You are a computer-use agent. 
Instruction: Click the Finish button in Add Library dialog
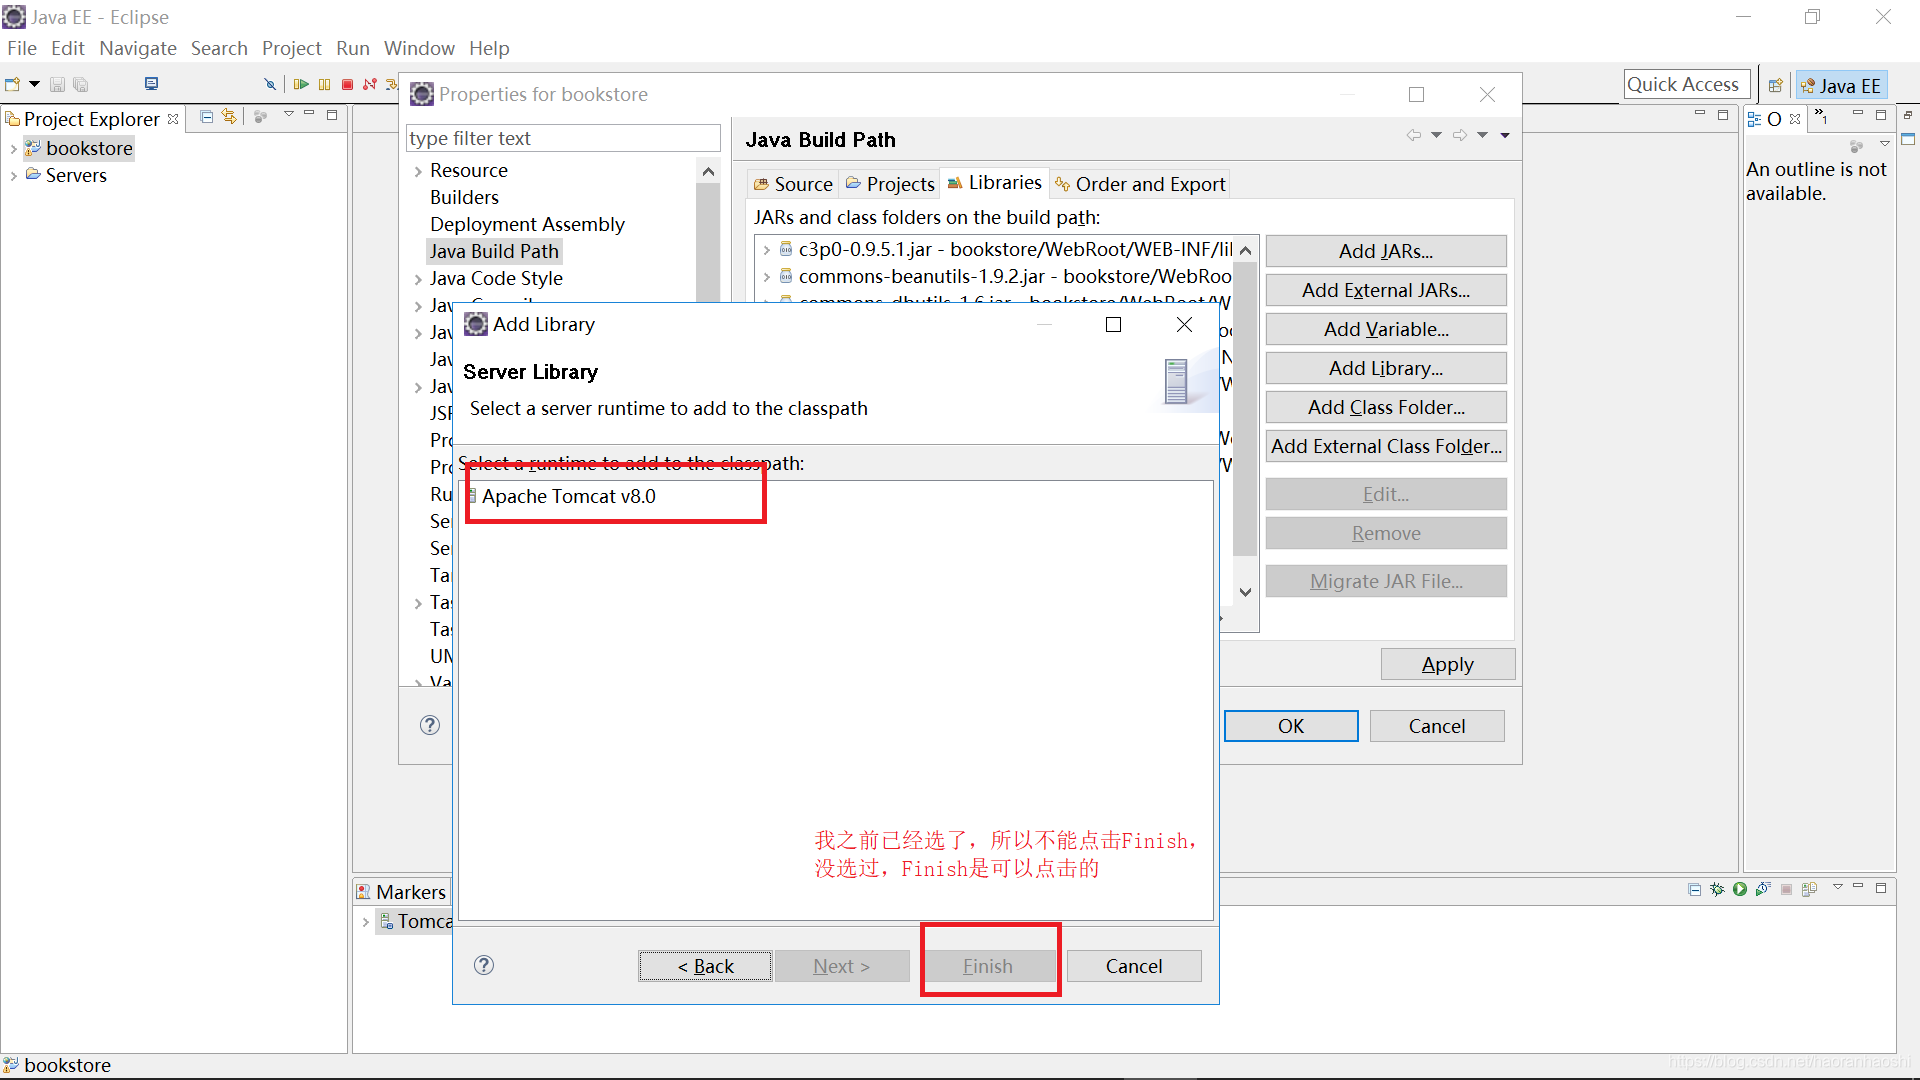[x=988, y=966]
